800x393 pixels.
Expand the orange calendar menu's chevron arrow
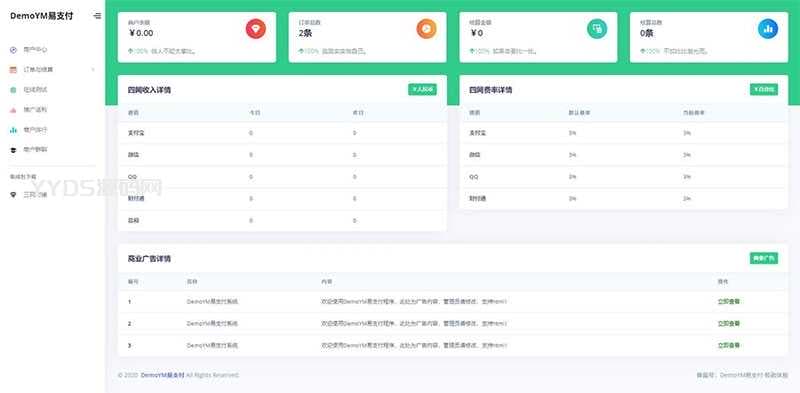(x=93, y=69)
